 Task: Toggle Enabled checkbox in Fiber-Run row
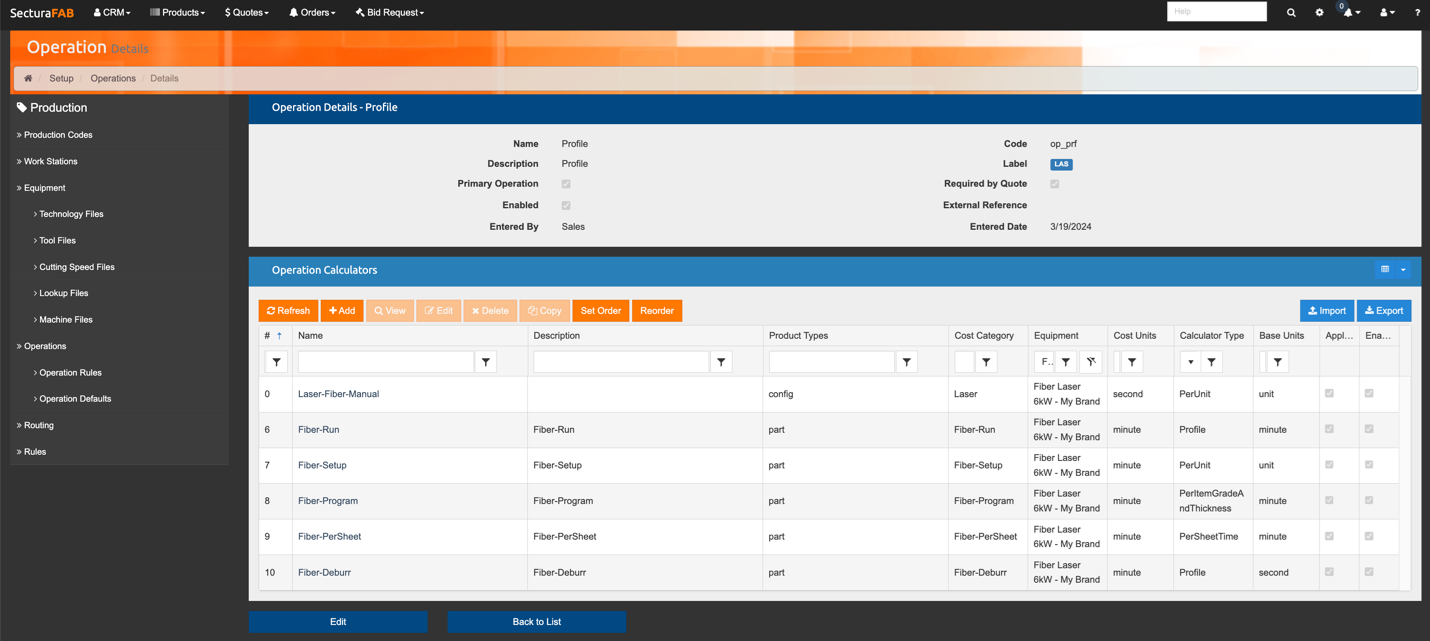[1369, 429]
